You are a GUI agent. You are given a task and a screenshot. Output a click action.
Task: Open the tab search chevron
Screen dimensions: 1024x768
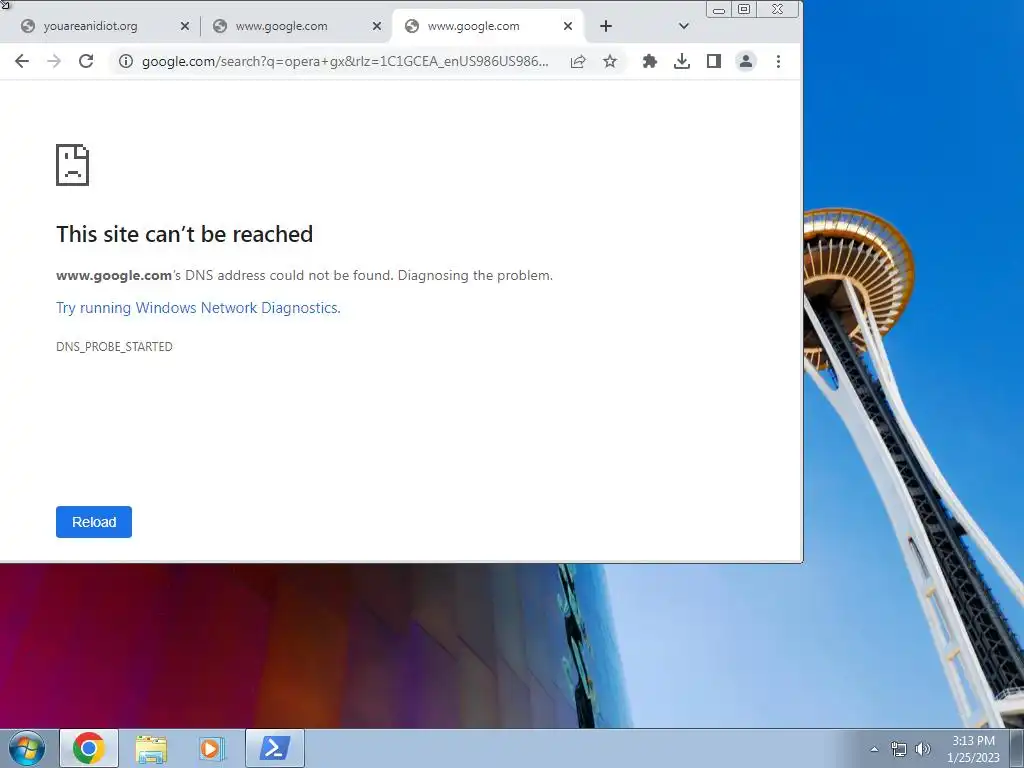pyautogui.click(x=684, y=26)
